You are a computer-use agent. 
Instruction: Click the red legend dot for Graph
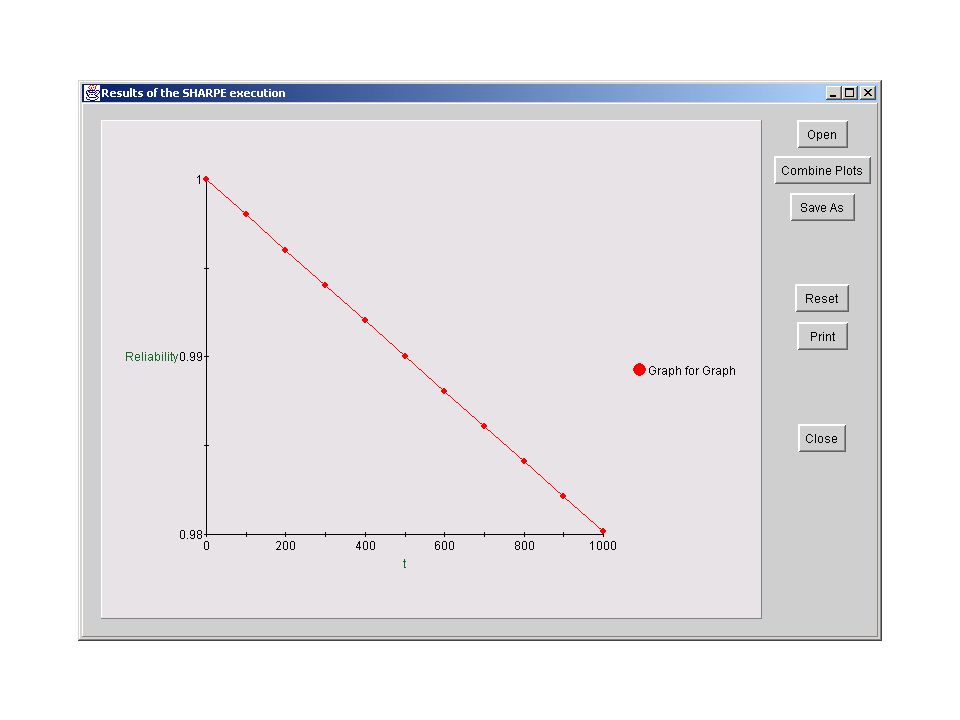click(639, 370)
